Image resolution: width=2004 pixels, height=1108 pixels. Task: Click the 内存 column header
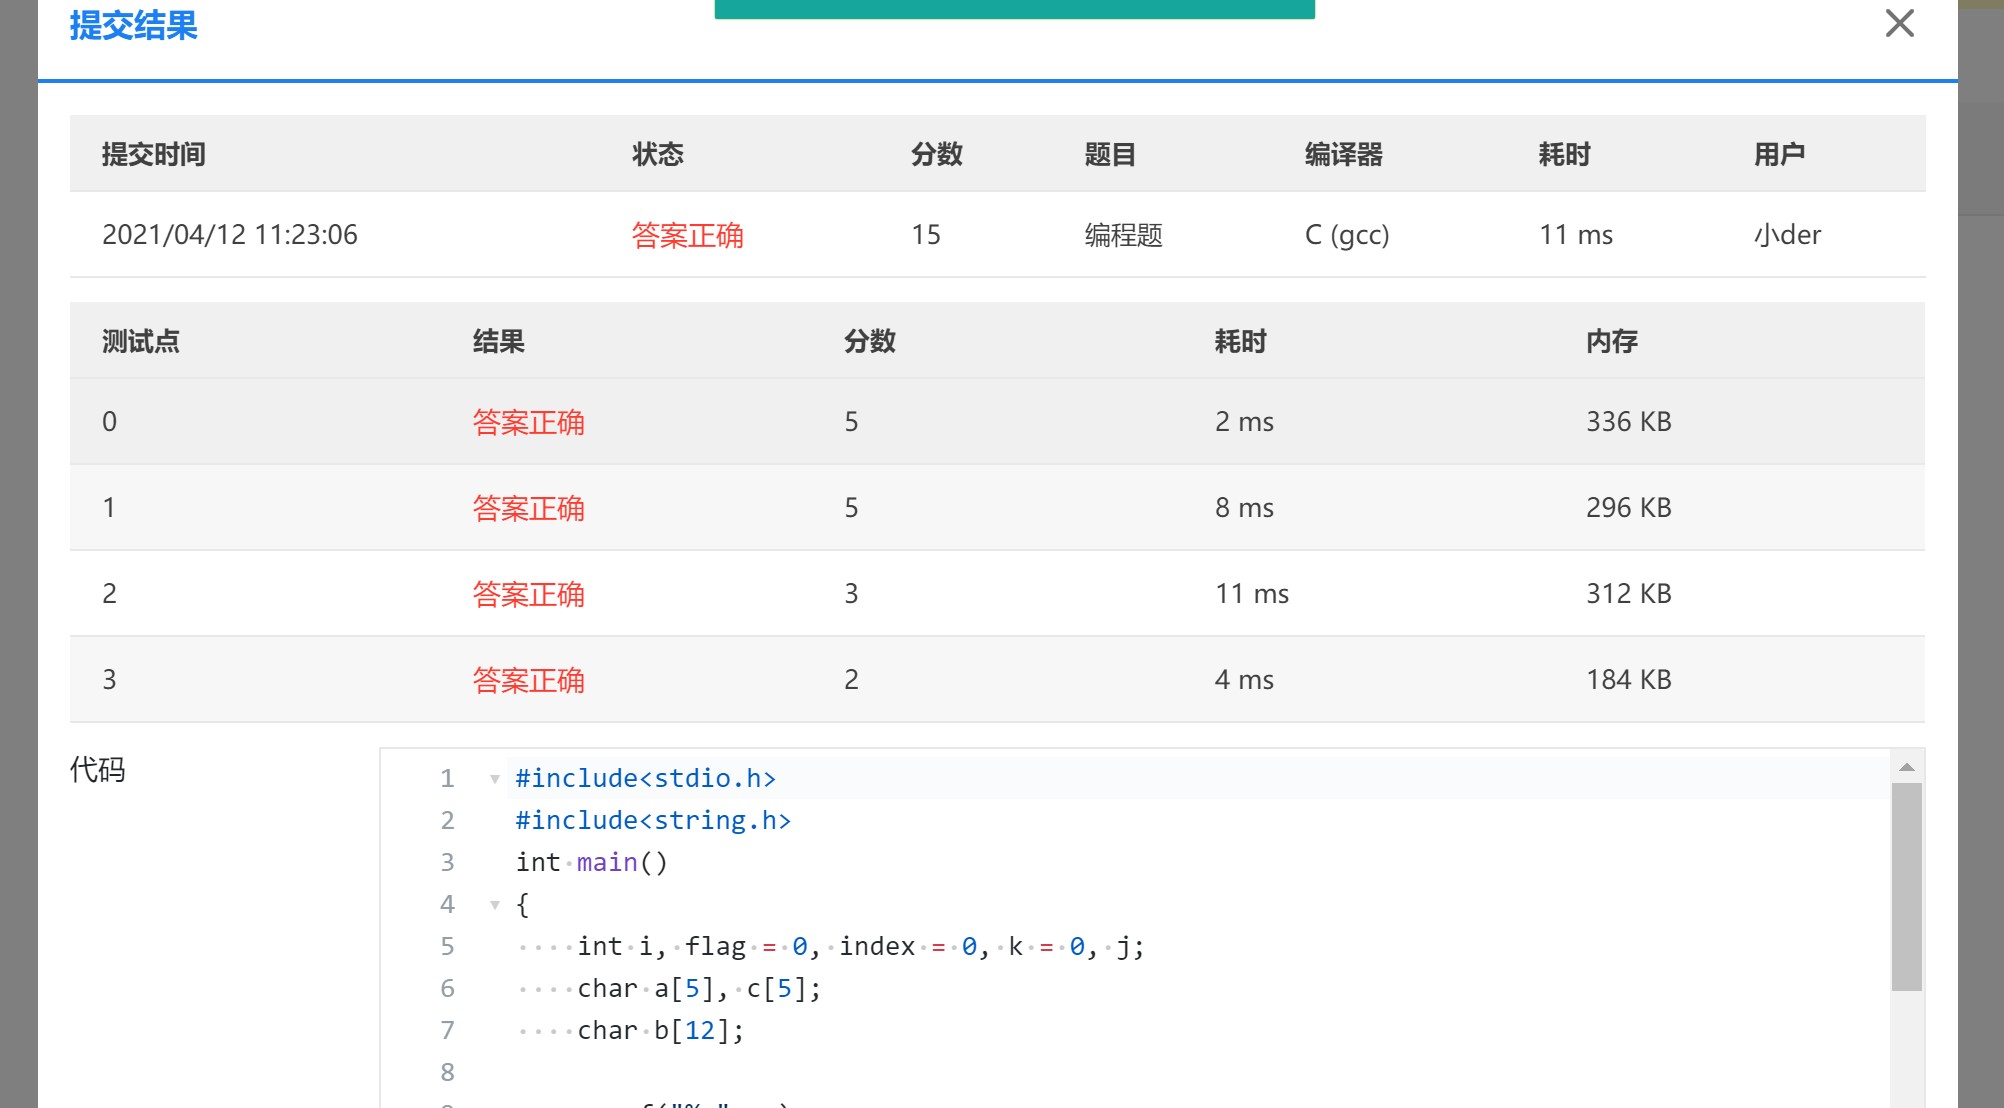pos(1611,341)
